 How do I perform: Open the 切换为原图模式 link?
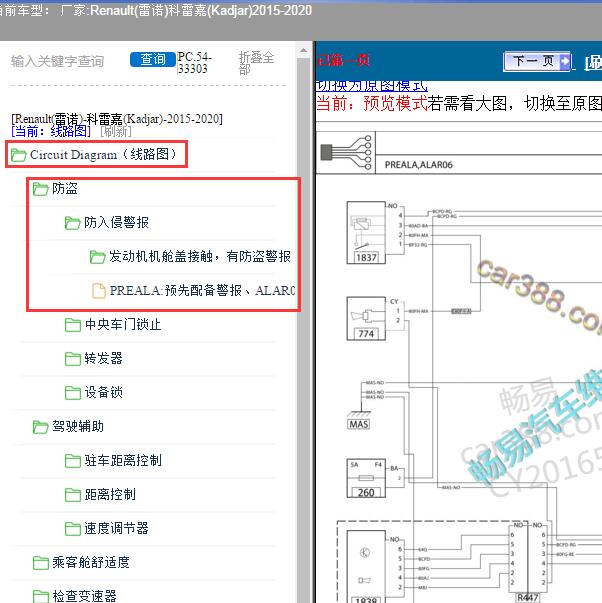(371, 85)
